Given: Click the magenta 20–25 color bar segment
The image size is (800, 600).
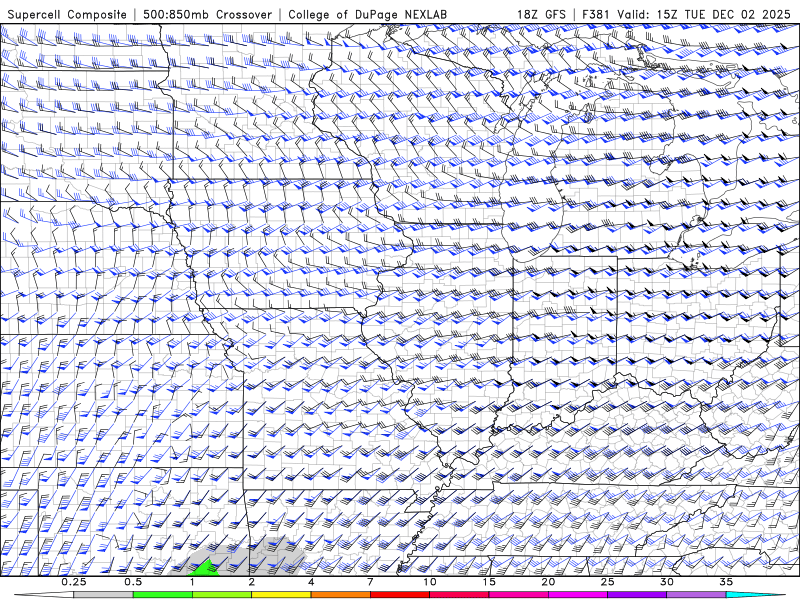Looking at the screenshot, I should tap(578, 595).
